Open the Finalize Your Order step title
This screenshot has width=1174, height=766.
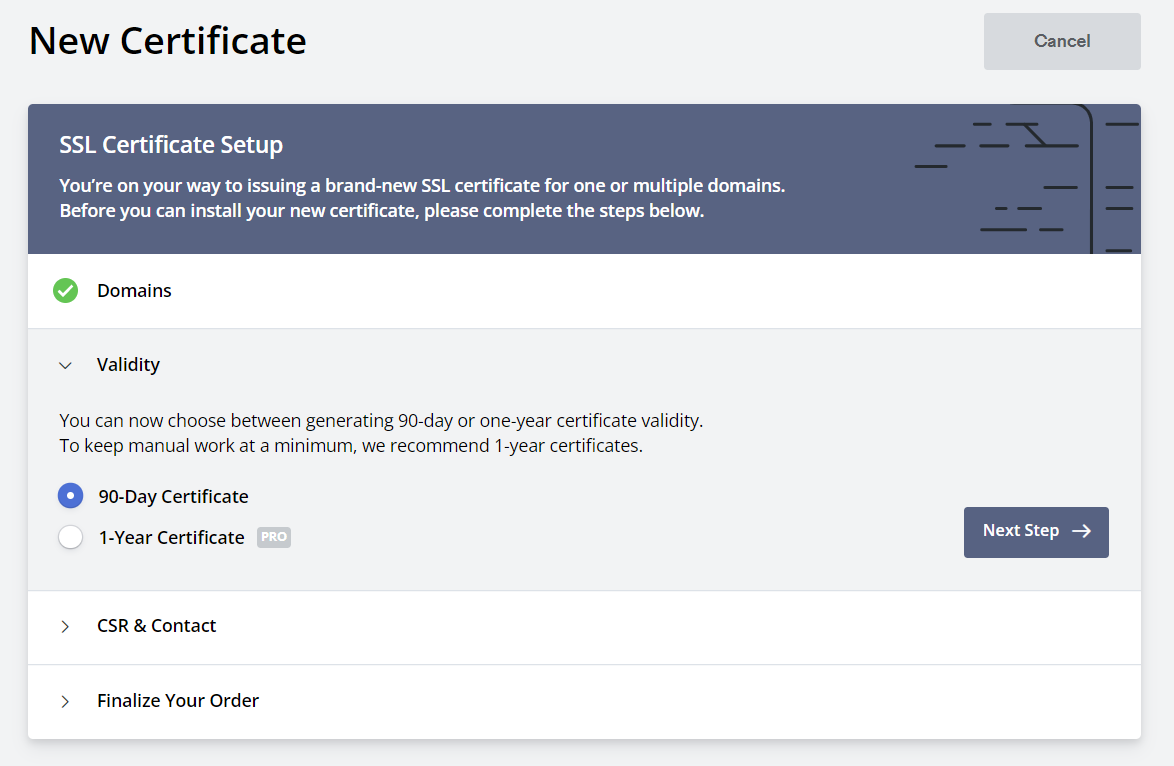178,701
